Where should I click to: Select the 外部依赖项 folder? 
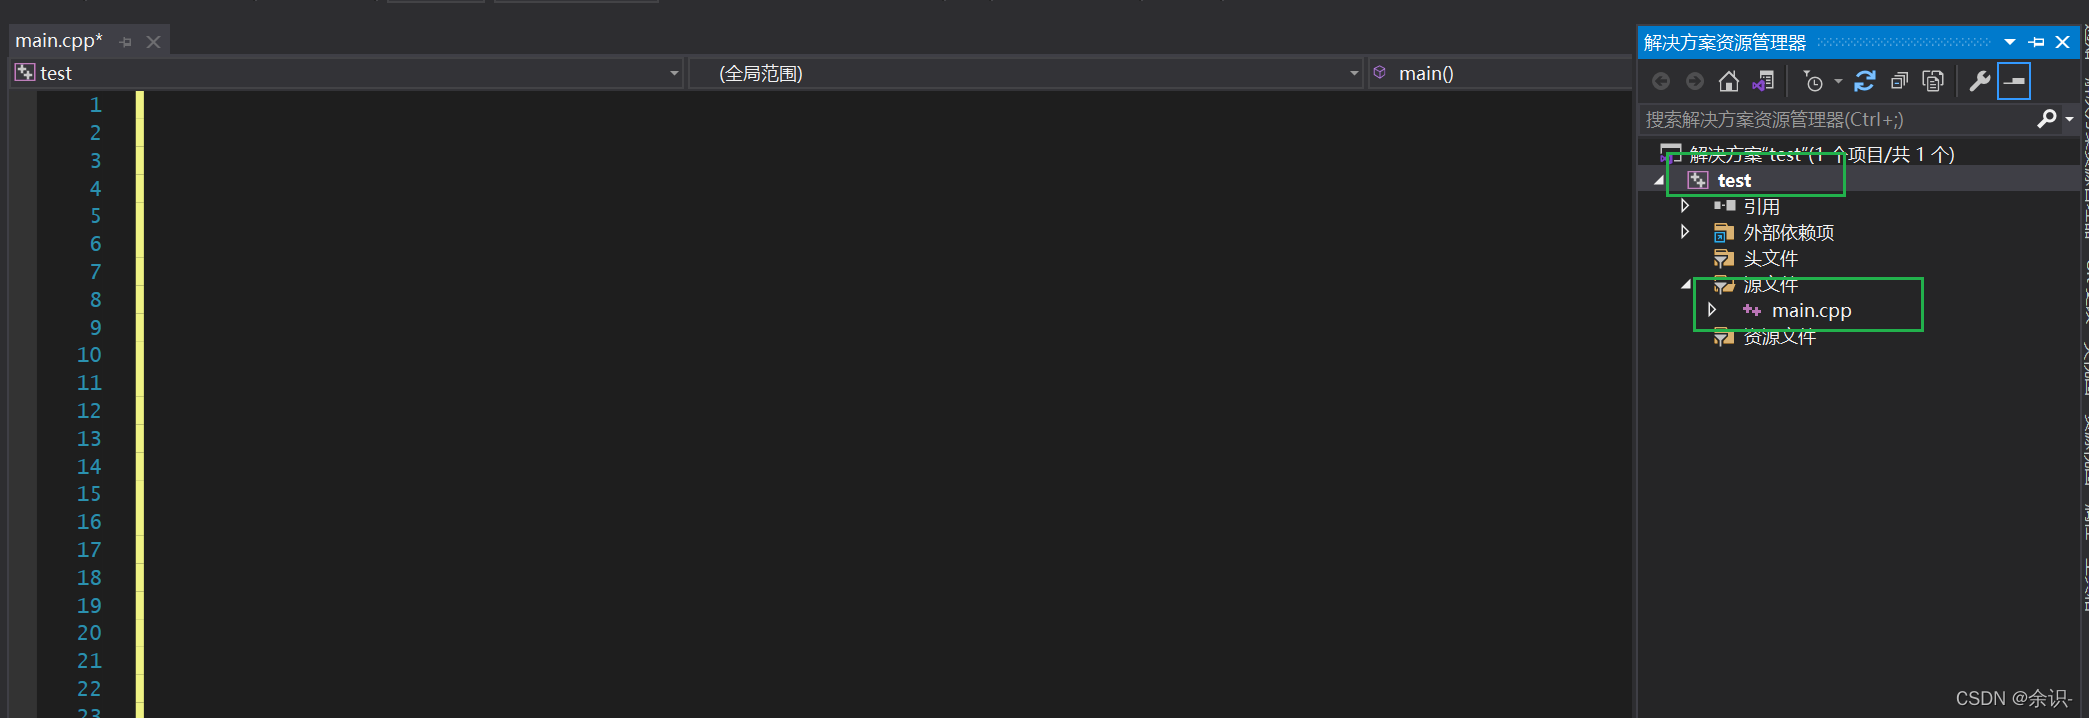[1789, 232]
